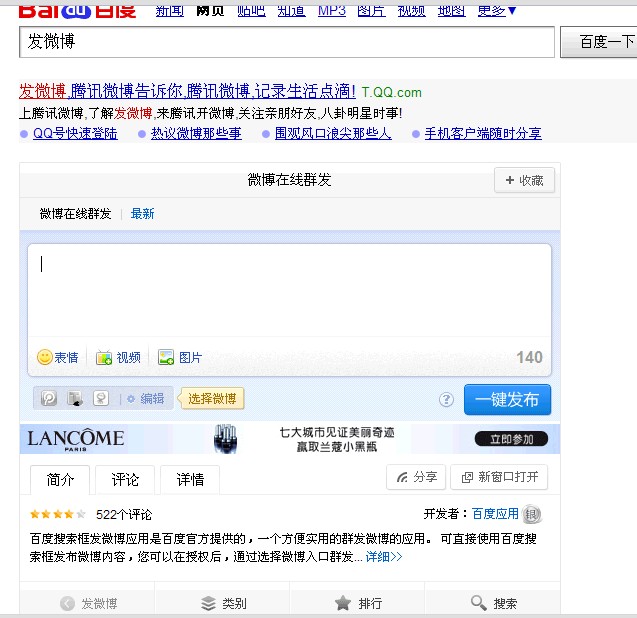
Task: Open the 视频 navigation link at top
Action: [412, 11]
